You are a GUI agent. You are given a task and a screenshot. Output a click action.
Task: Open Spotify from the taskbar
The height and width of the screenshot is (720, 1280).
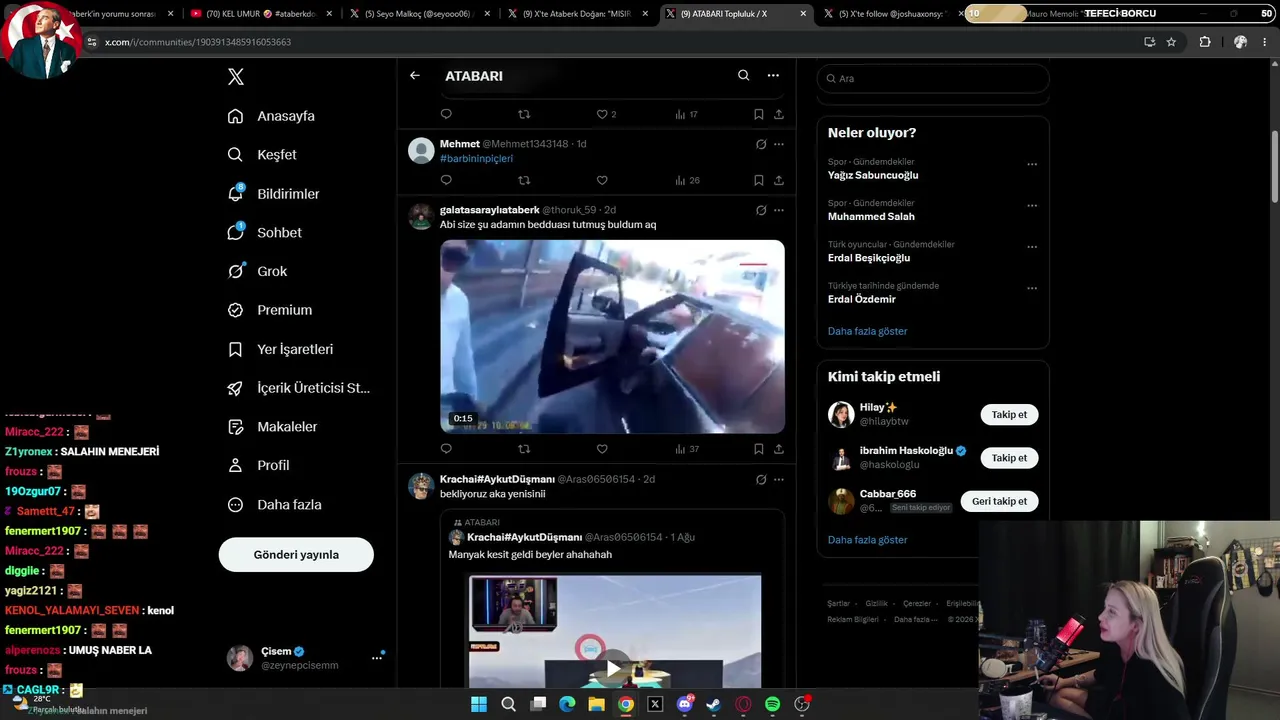(x=772, y=704)
